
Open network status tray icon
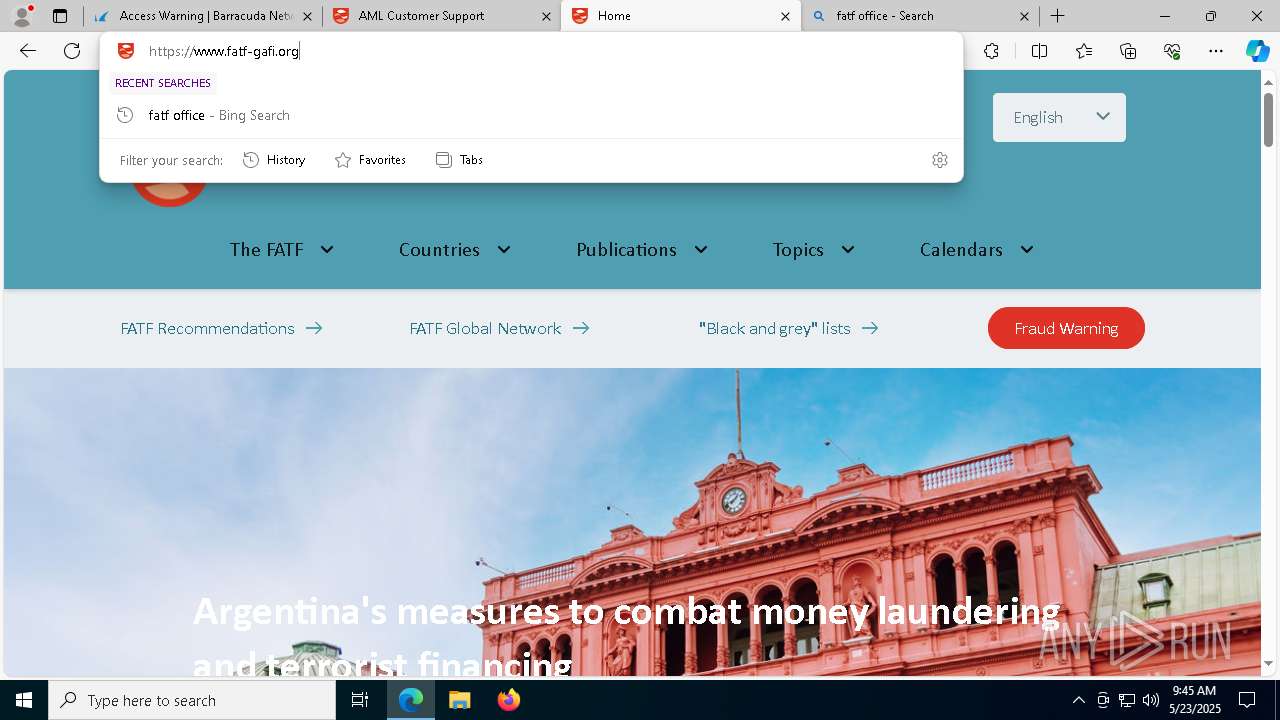(1127, 700)
